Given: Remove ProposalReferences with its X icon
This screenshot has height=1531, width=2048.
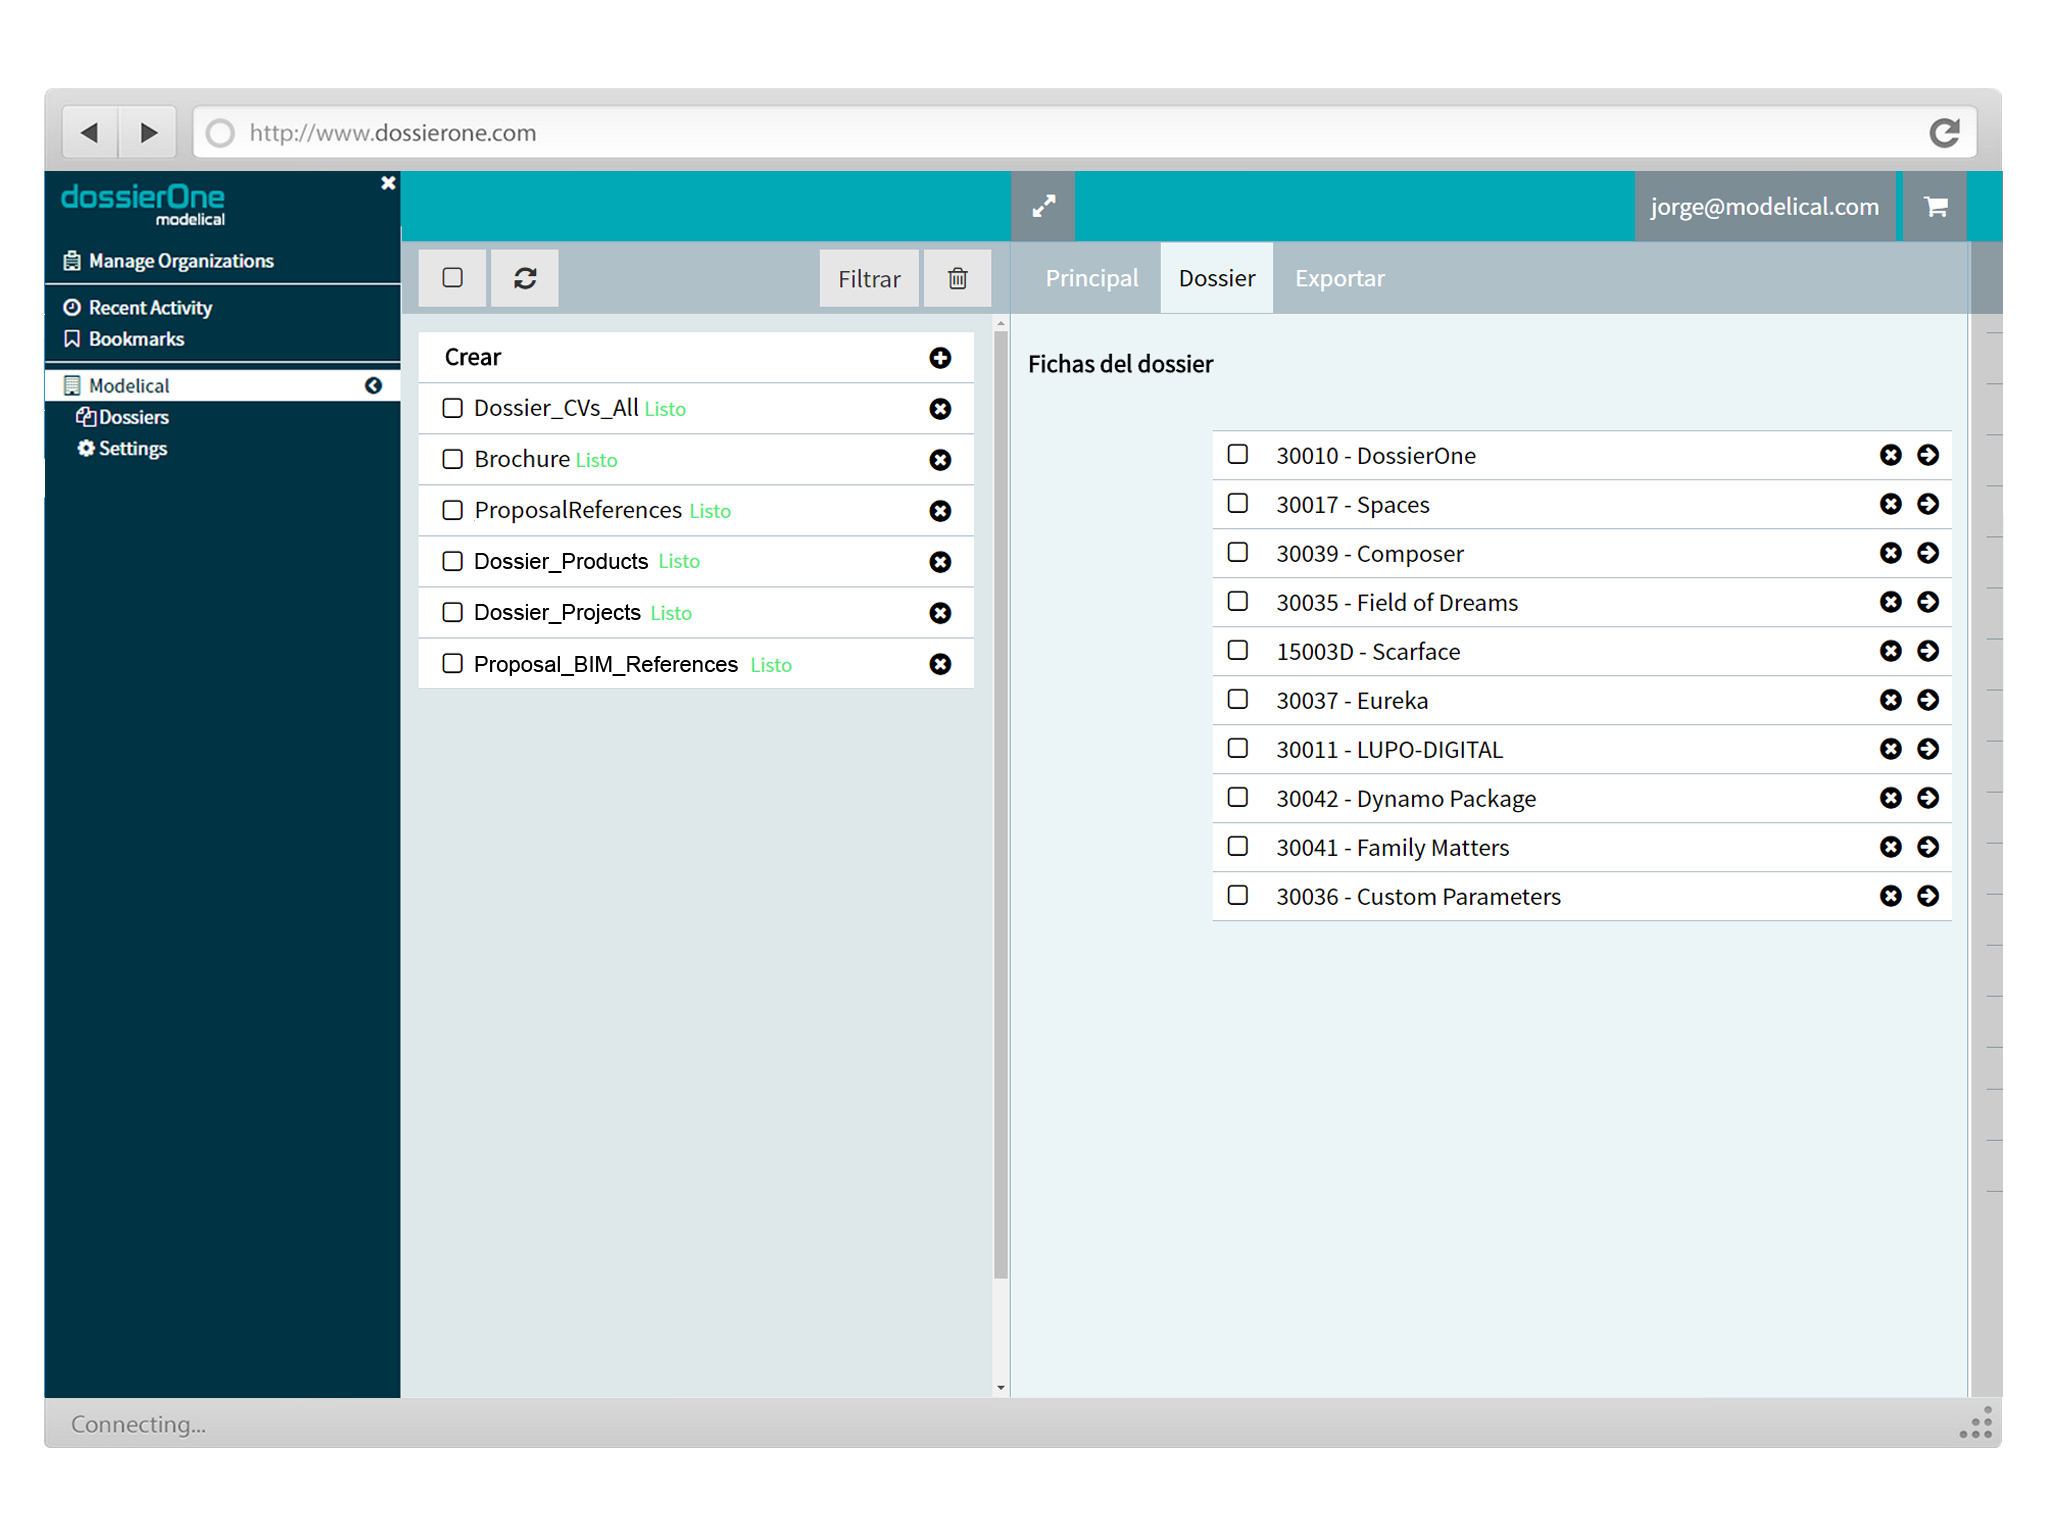Looking at the screenshot, I should coord(940,511).
